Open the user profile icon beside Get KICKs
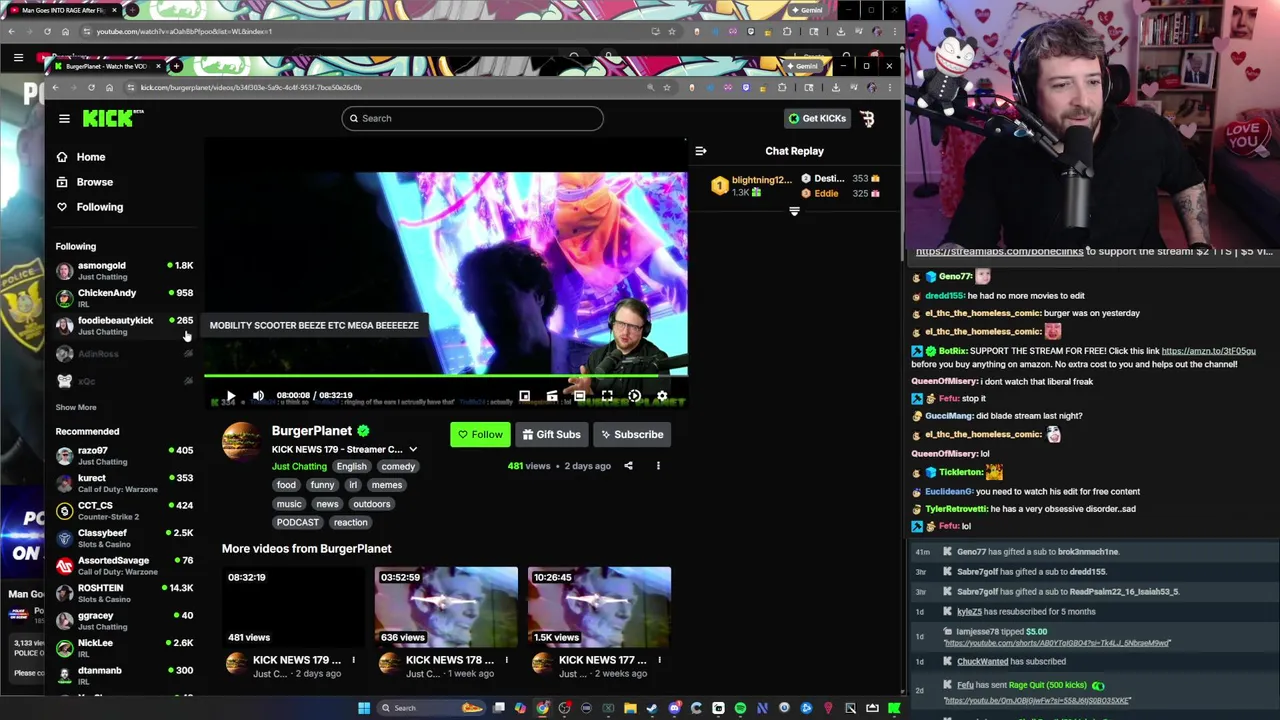This screenshot has width=1280, height=720. pos(867,118)
